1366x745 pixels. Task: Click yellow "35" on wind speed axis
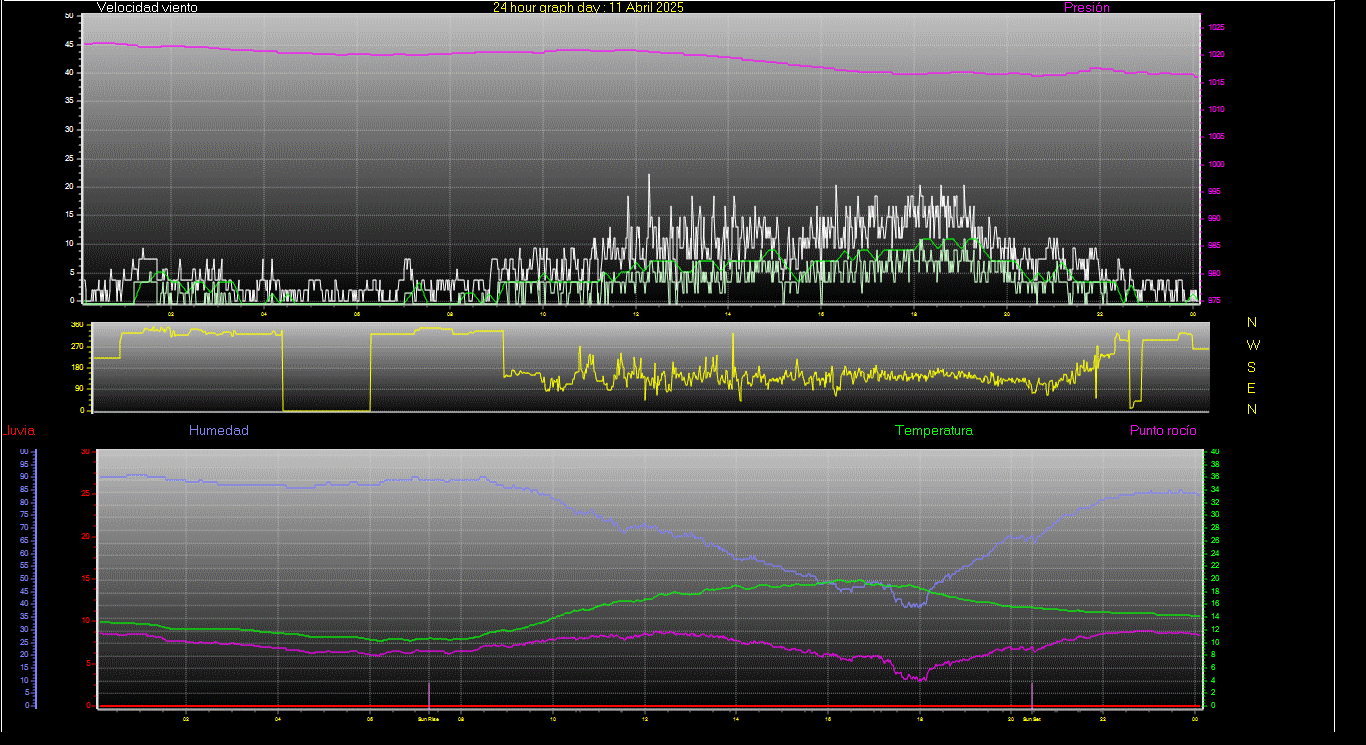point(69,101)
